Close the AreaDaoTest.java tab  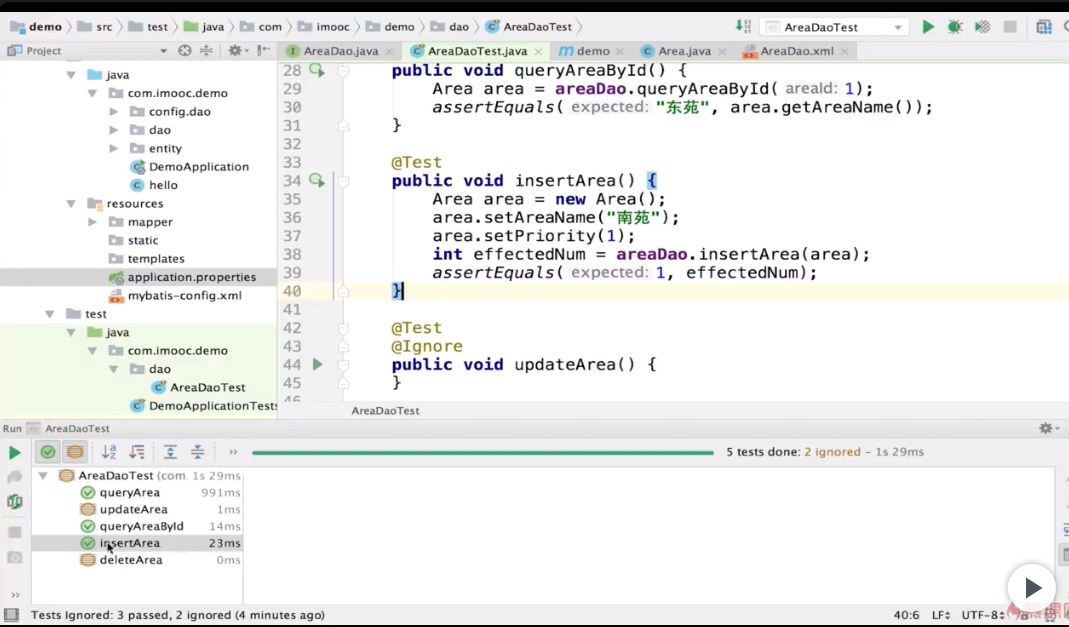(539, 51)
